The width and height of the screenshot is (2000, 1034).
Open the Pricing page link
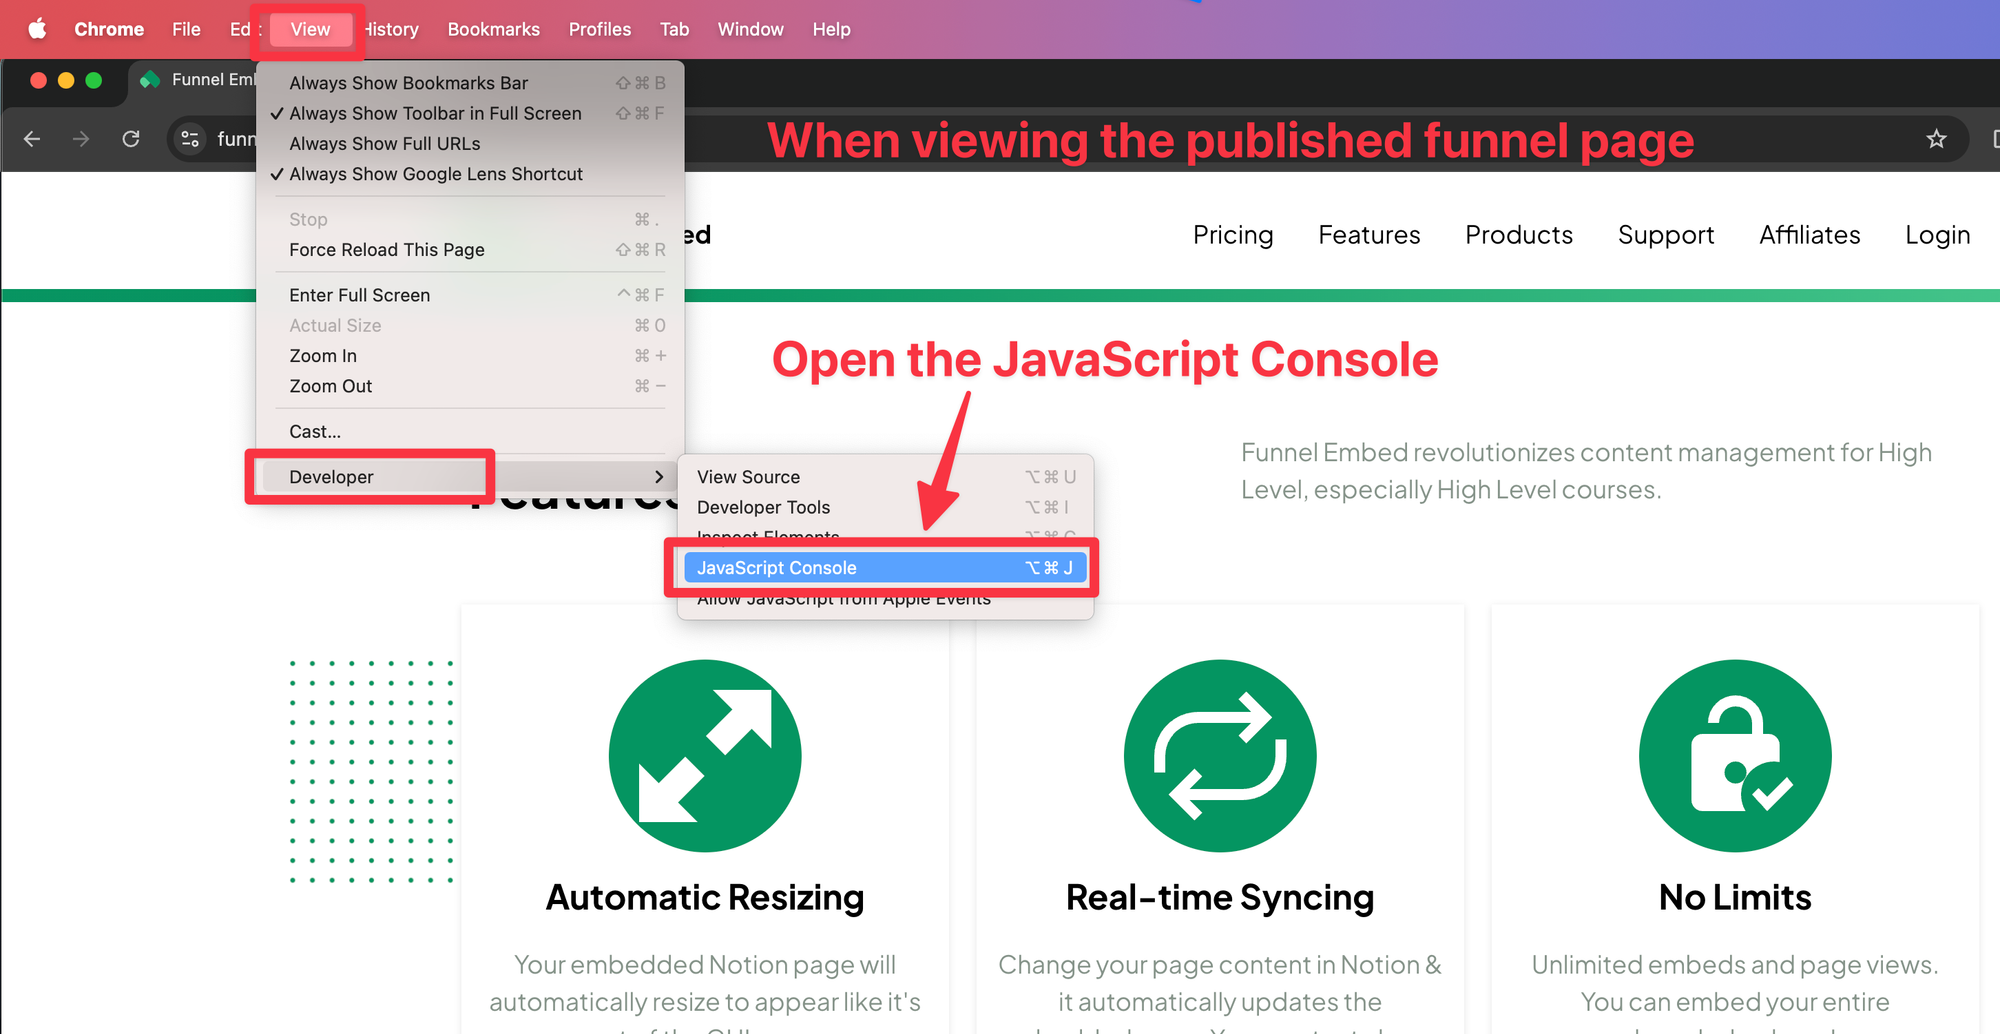pyautogui.click(x=1233, y=235)
